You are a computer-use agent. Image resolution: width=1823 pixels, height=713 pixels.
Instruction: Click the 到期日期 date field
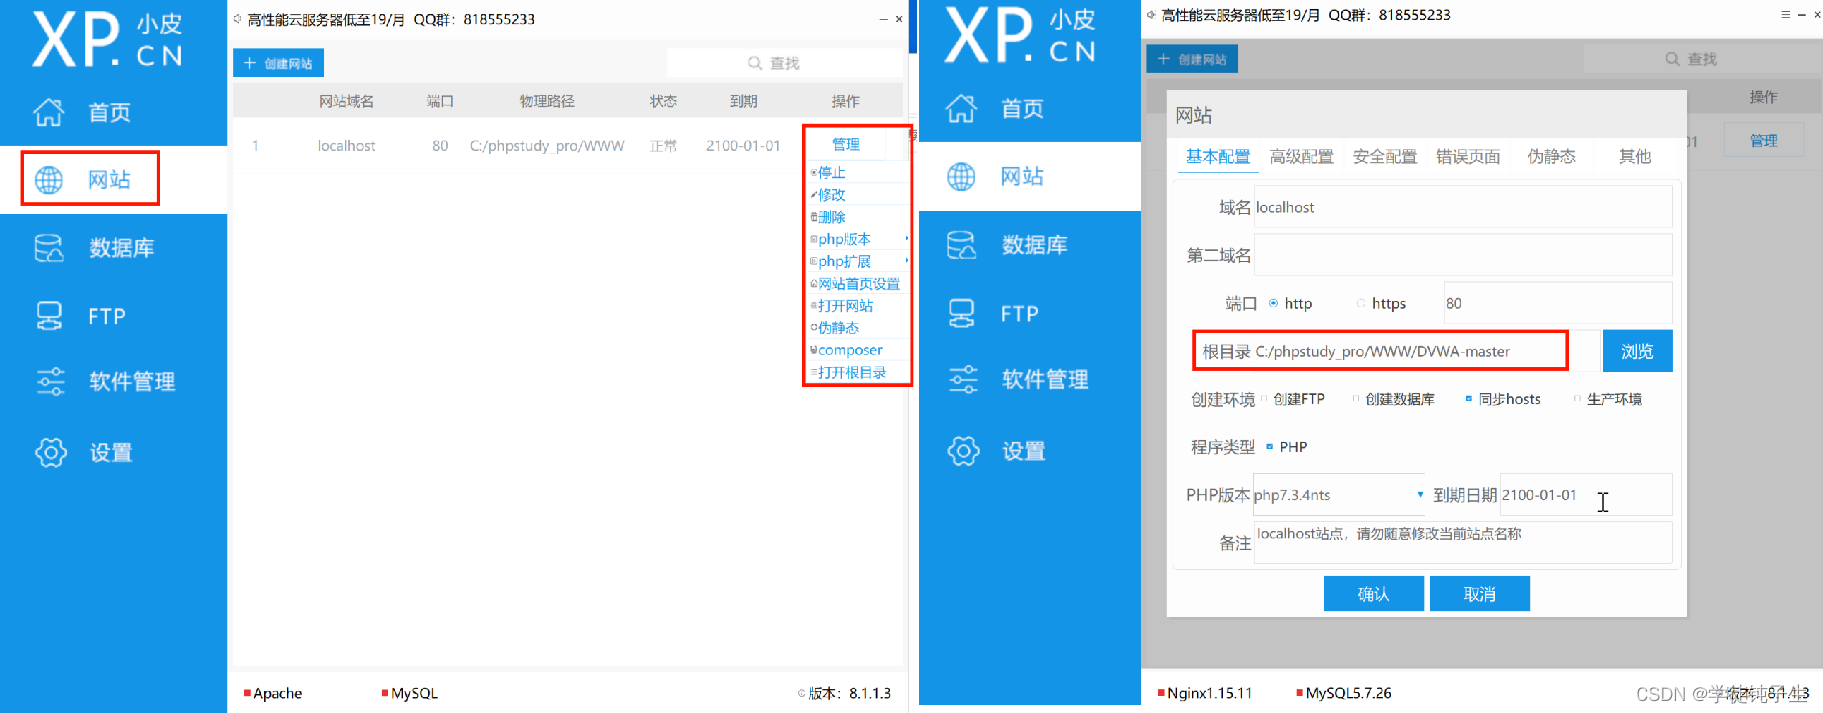tap(1586, 495)
